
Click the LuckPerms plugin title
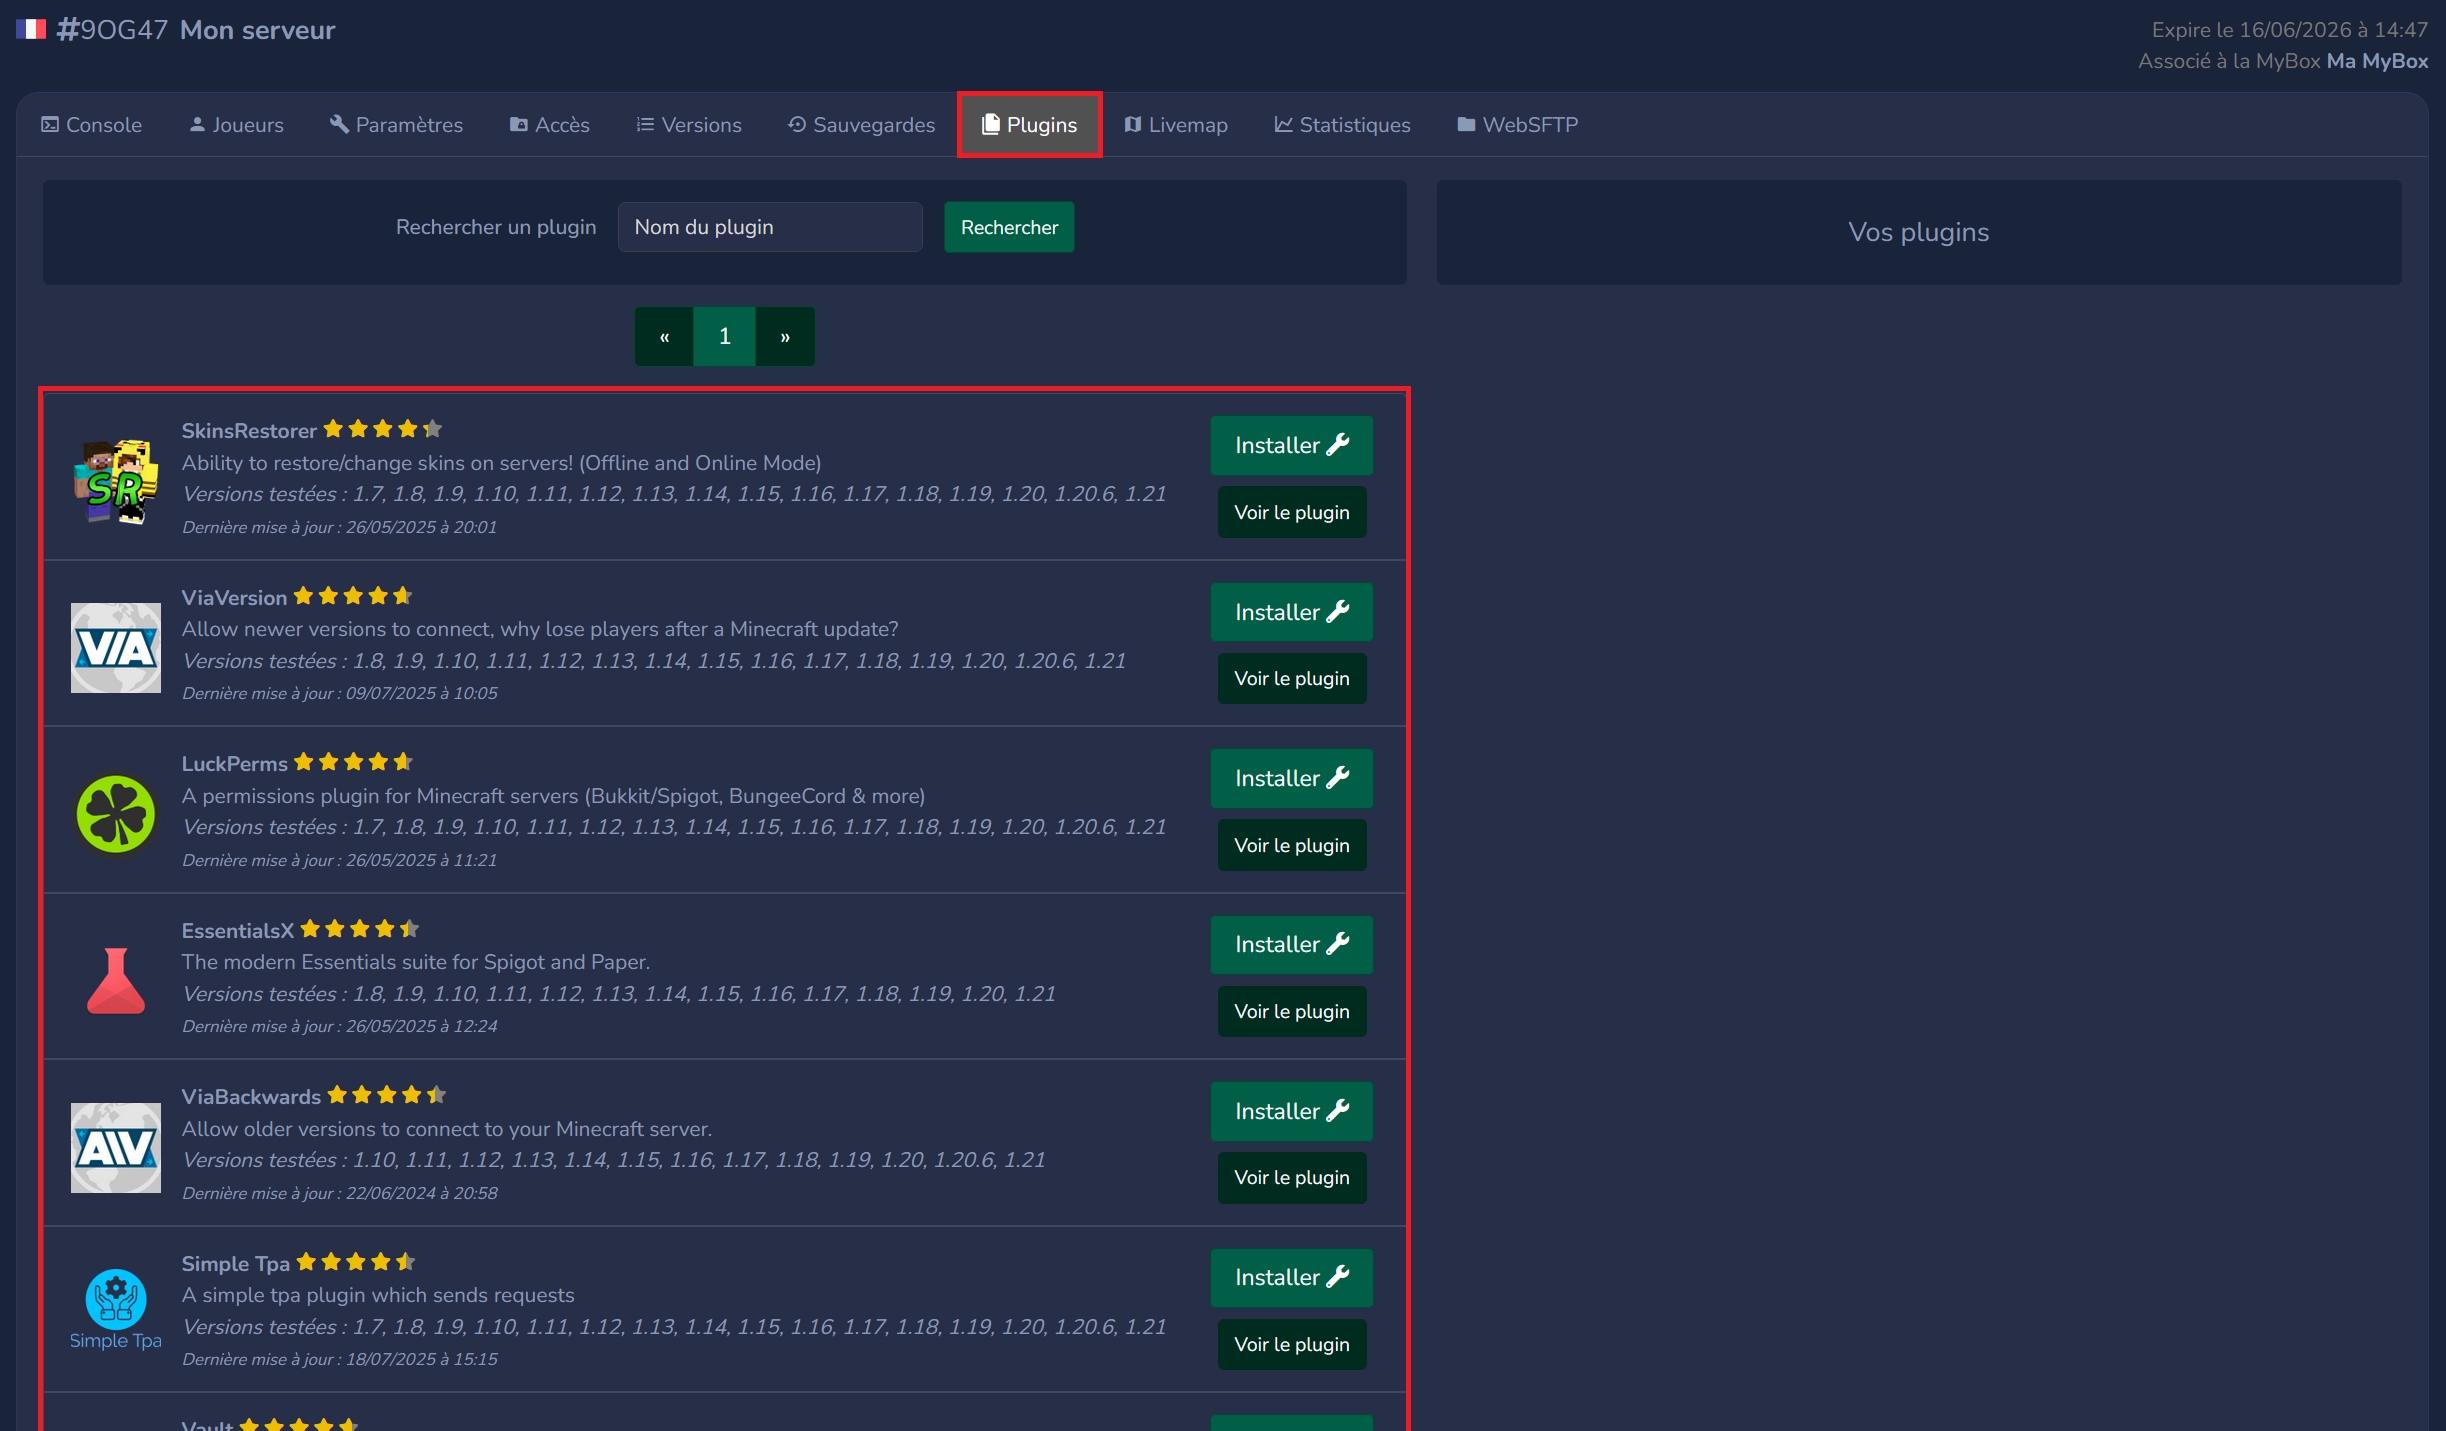click(x=234, y=764)
